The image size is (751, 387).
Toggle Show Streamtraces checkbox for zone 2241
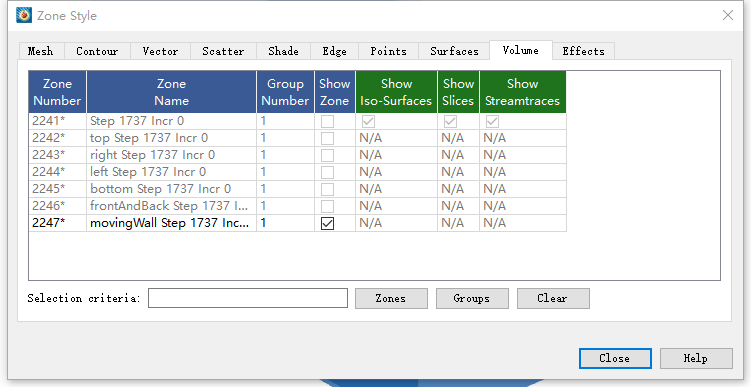click(x=492, y=121)
